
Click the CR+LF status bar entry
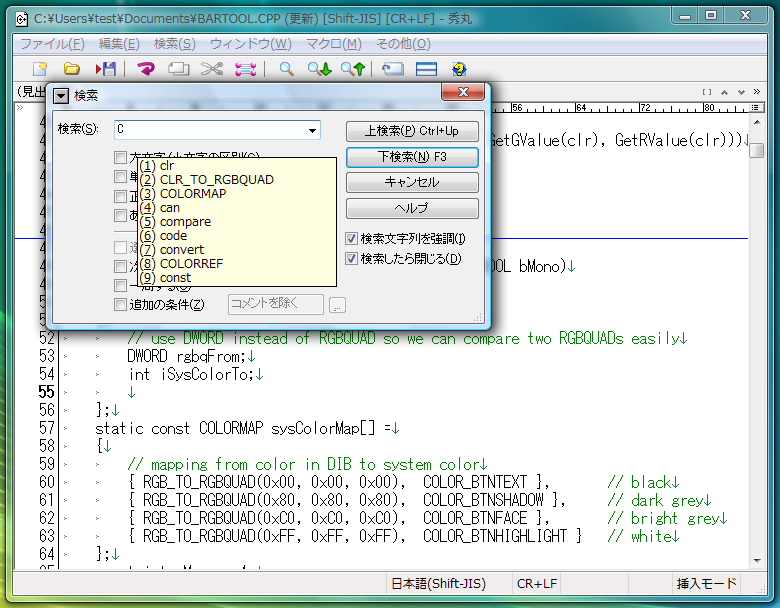point(537,584)
